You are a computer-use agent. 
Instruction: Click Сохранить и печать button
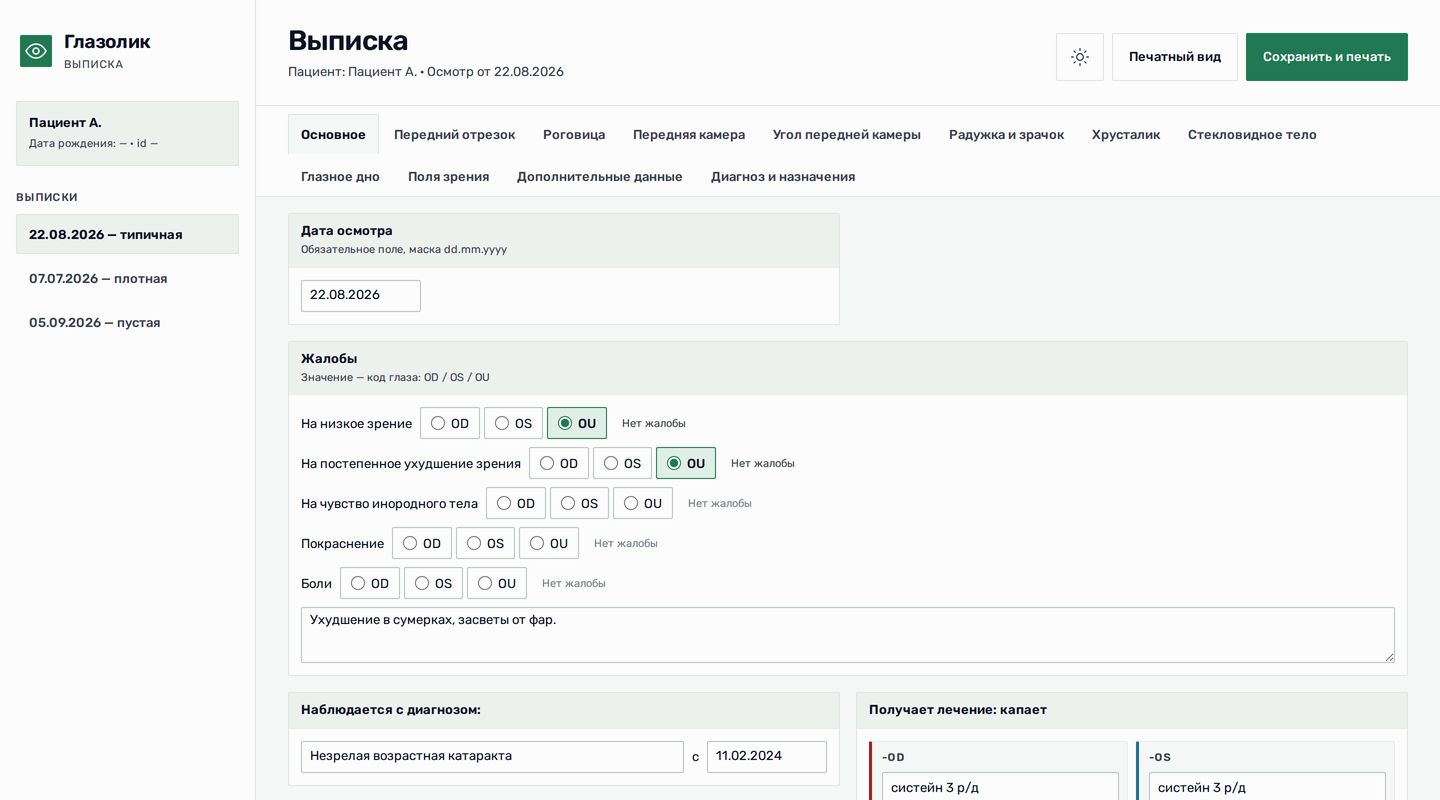tap(1327, 57)
